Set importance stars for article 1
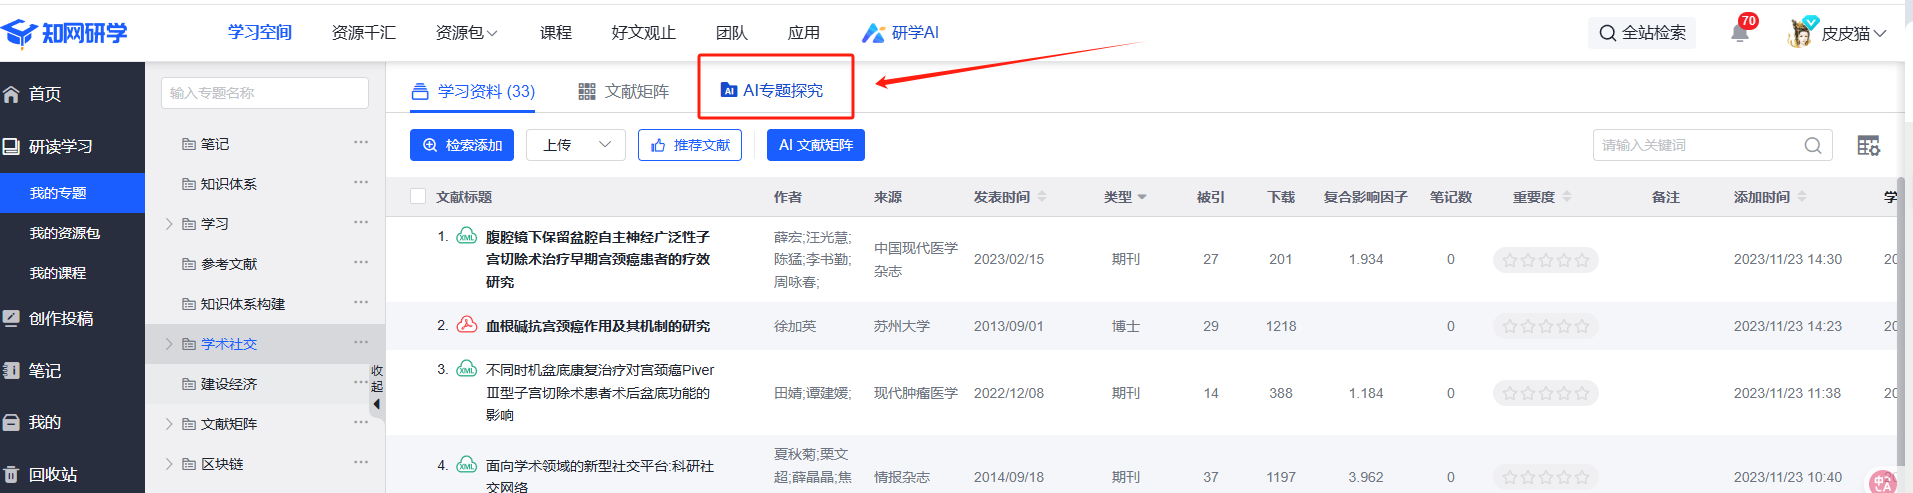1913x493 pixels. point(1545,260)
